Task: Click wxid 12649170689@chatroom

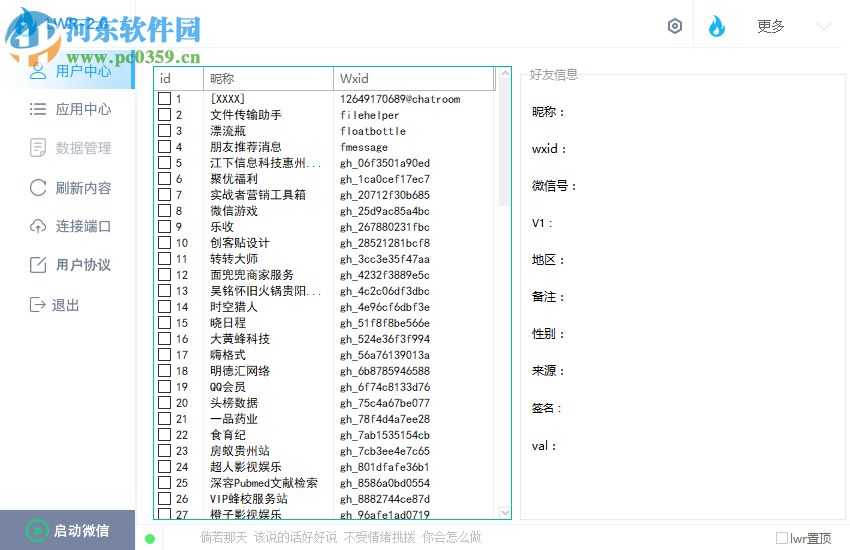Action: coord(400,99)
